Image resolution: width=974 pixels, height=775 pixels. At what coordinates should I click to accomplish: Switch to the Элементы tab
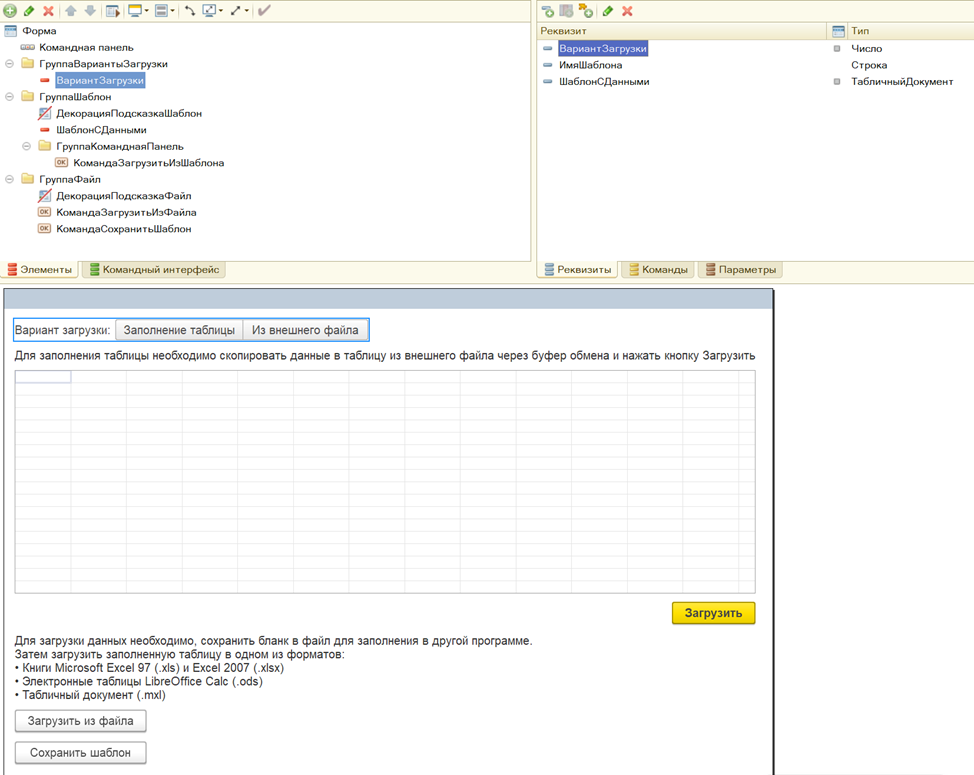[40, 270]
